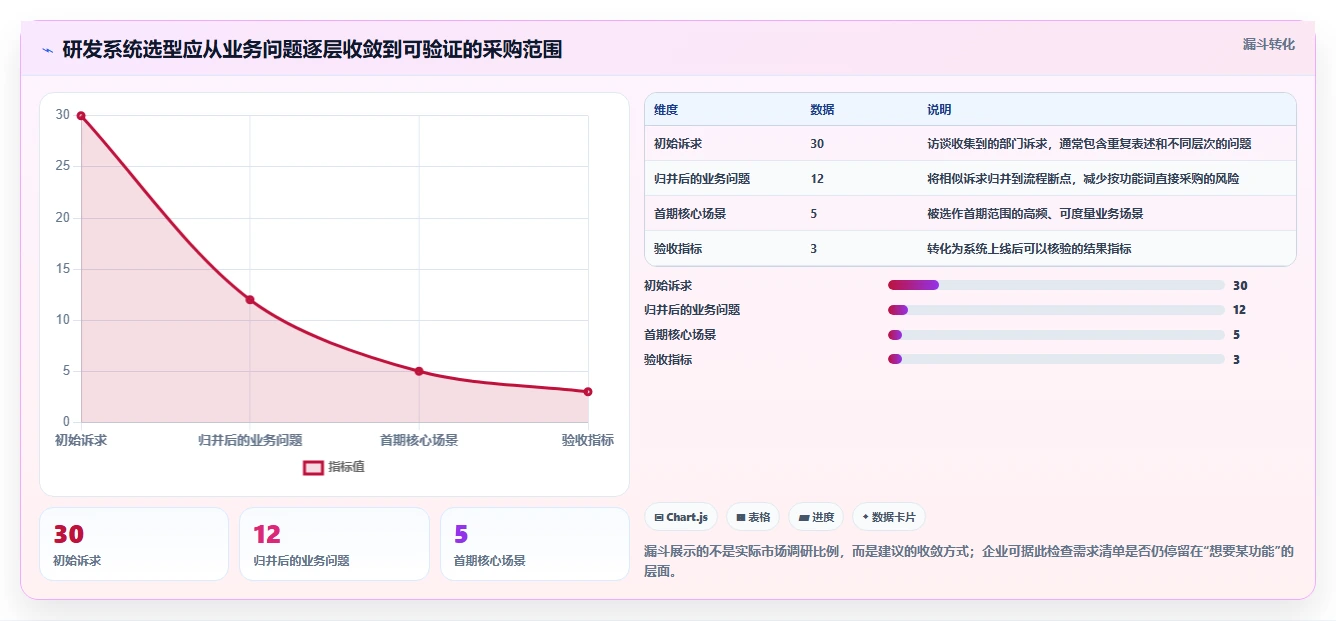1336x621 pixels.
Task: Click the x-axis label 验收指标
Action: click(588, 440)
